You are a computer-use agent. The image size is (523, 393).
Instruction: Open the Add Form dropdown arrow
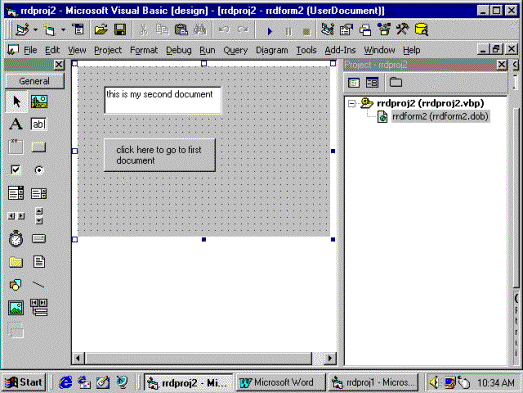[x=63, y=30]
